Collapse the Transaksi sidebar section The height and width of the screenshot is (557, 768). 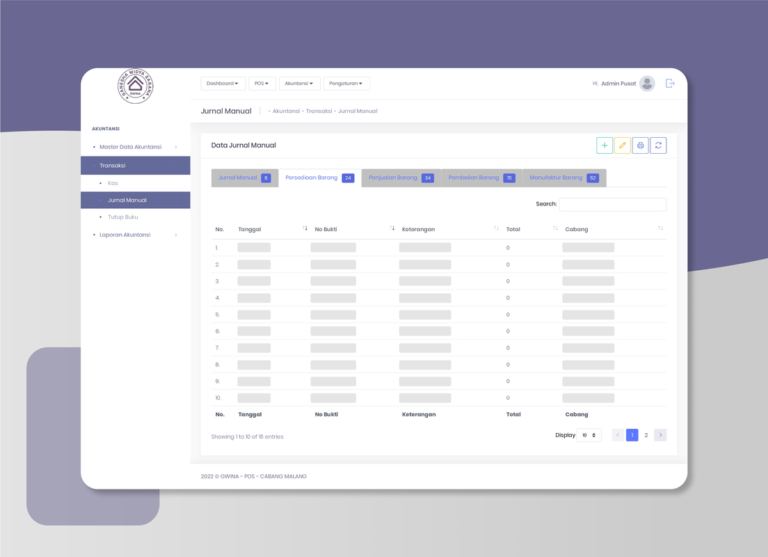135,166
